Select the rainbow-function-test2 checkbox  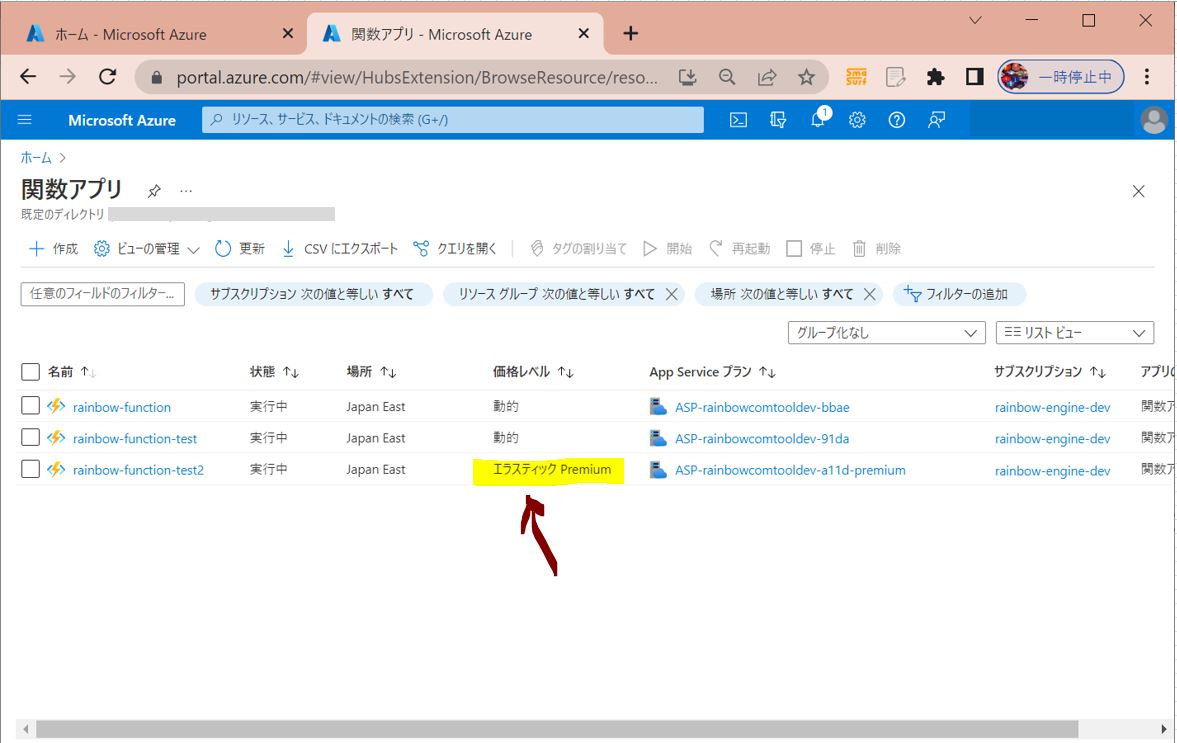click(x=31, y=469)
